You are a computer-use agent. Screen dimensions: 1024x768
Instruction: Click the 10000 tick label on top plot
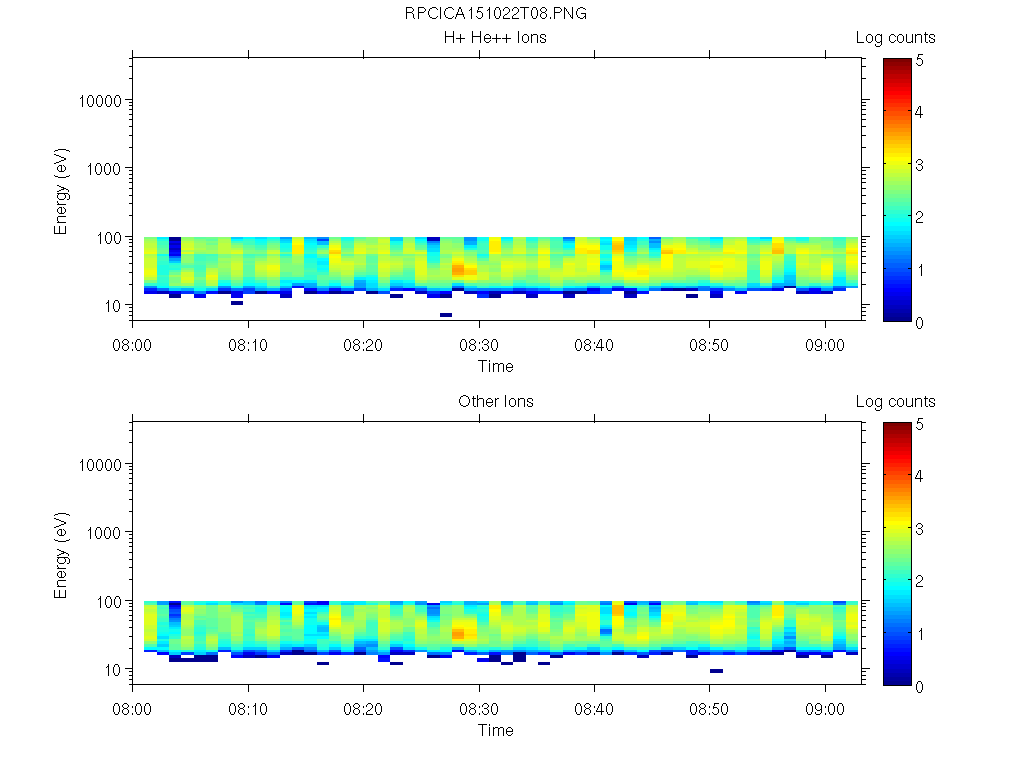click(100, 101)
